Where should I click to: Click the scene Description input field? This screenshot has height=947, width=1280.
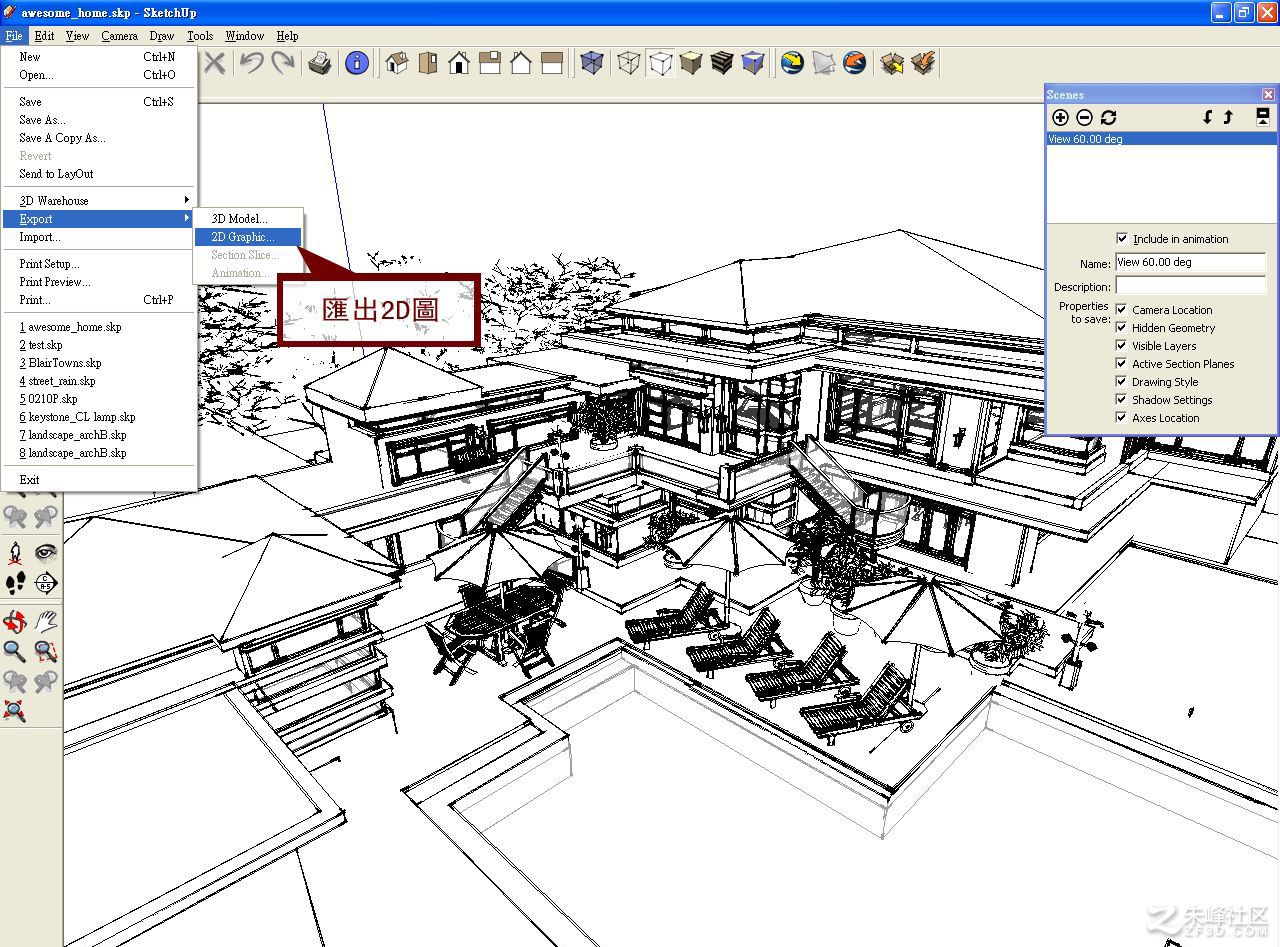coord(1191,286)
